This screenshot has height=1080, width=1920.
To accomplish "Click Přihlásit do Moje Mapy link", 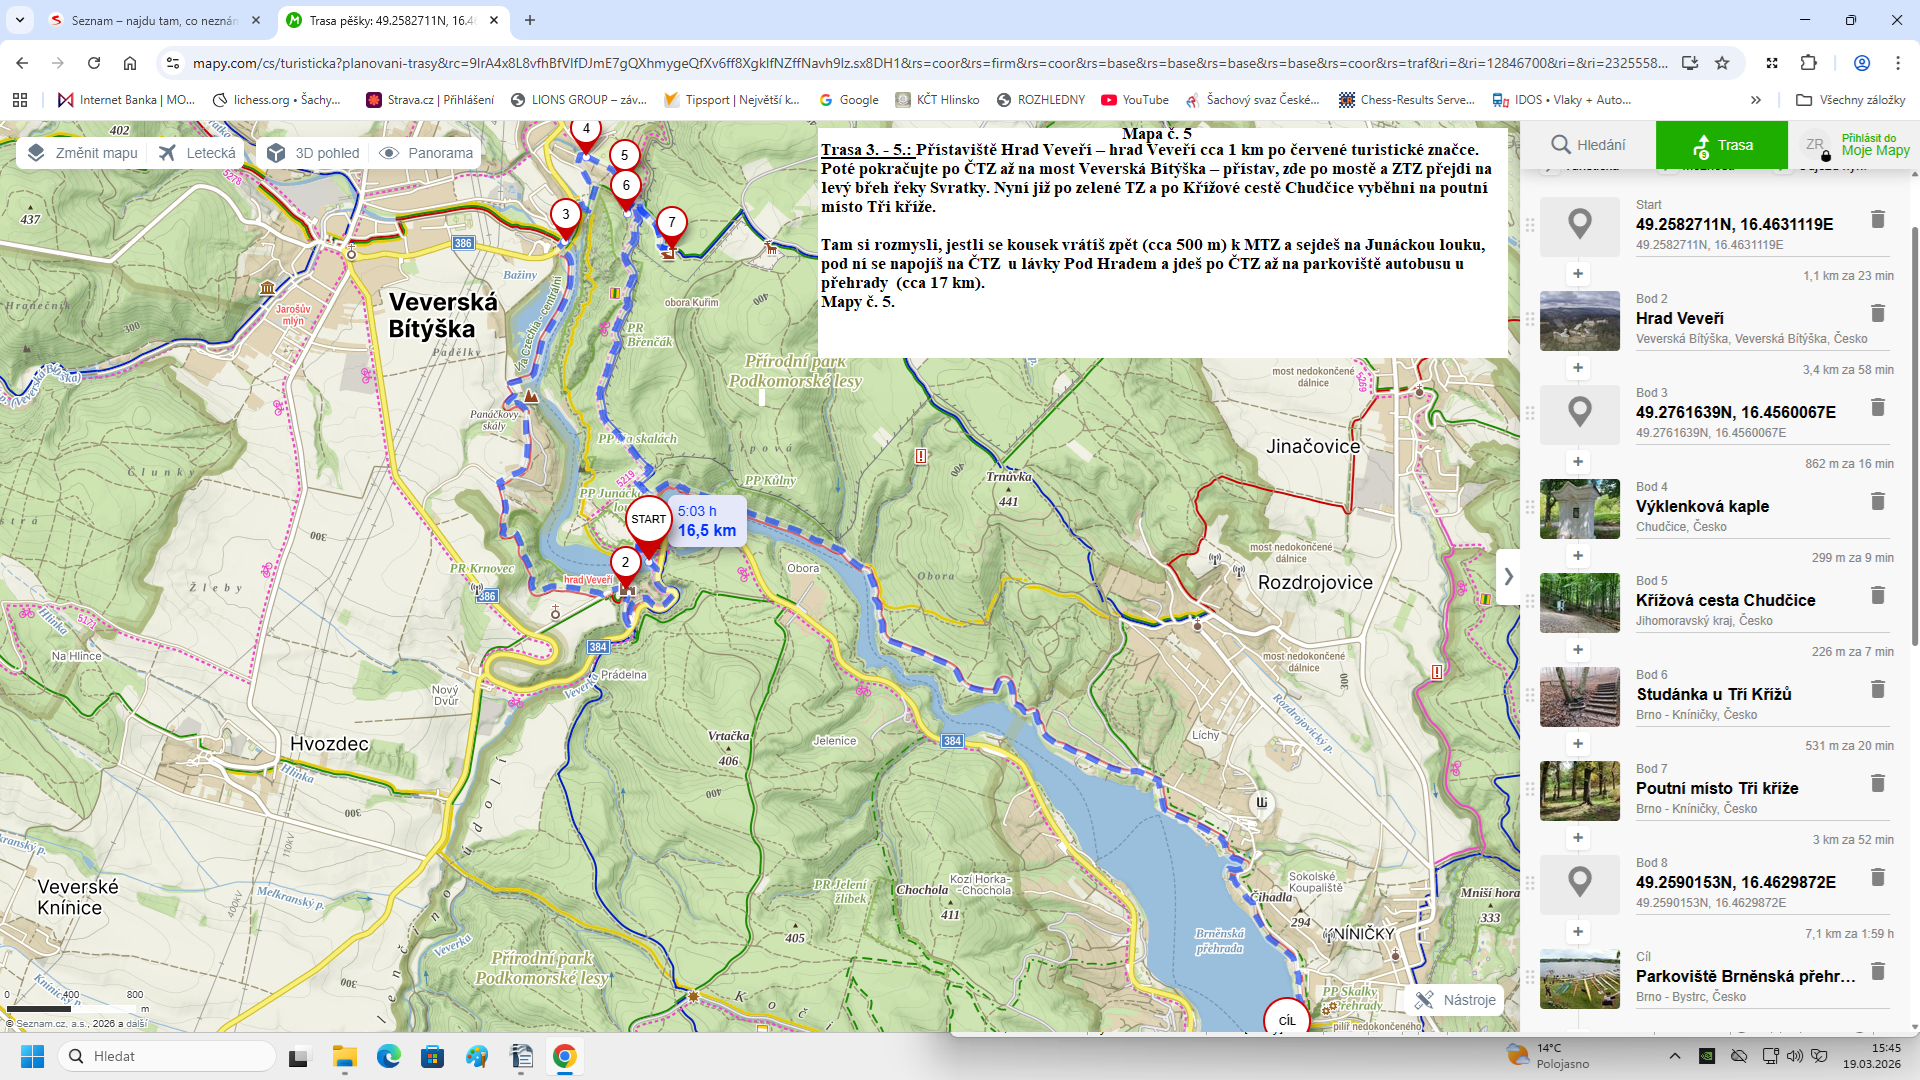I will pos(1875,145).
